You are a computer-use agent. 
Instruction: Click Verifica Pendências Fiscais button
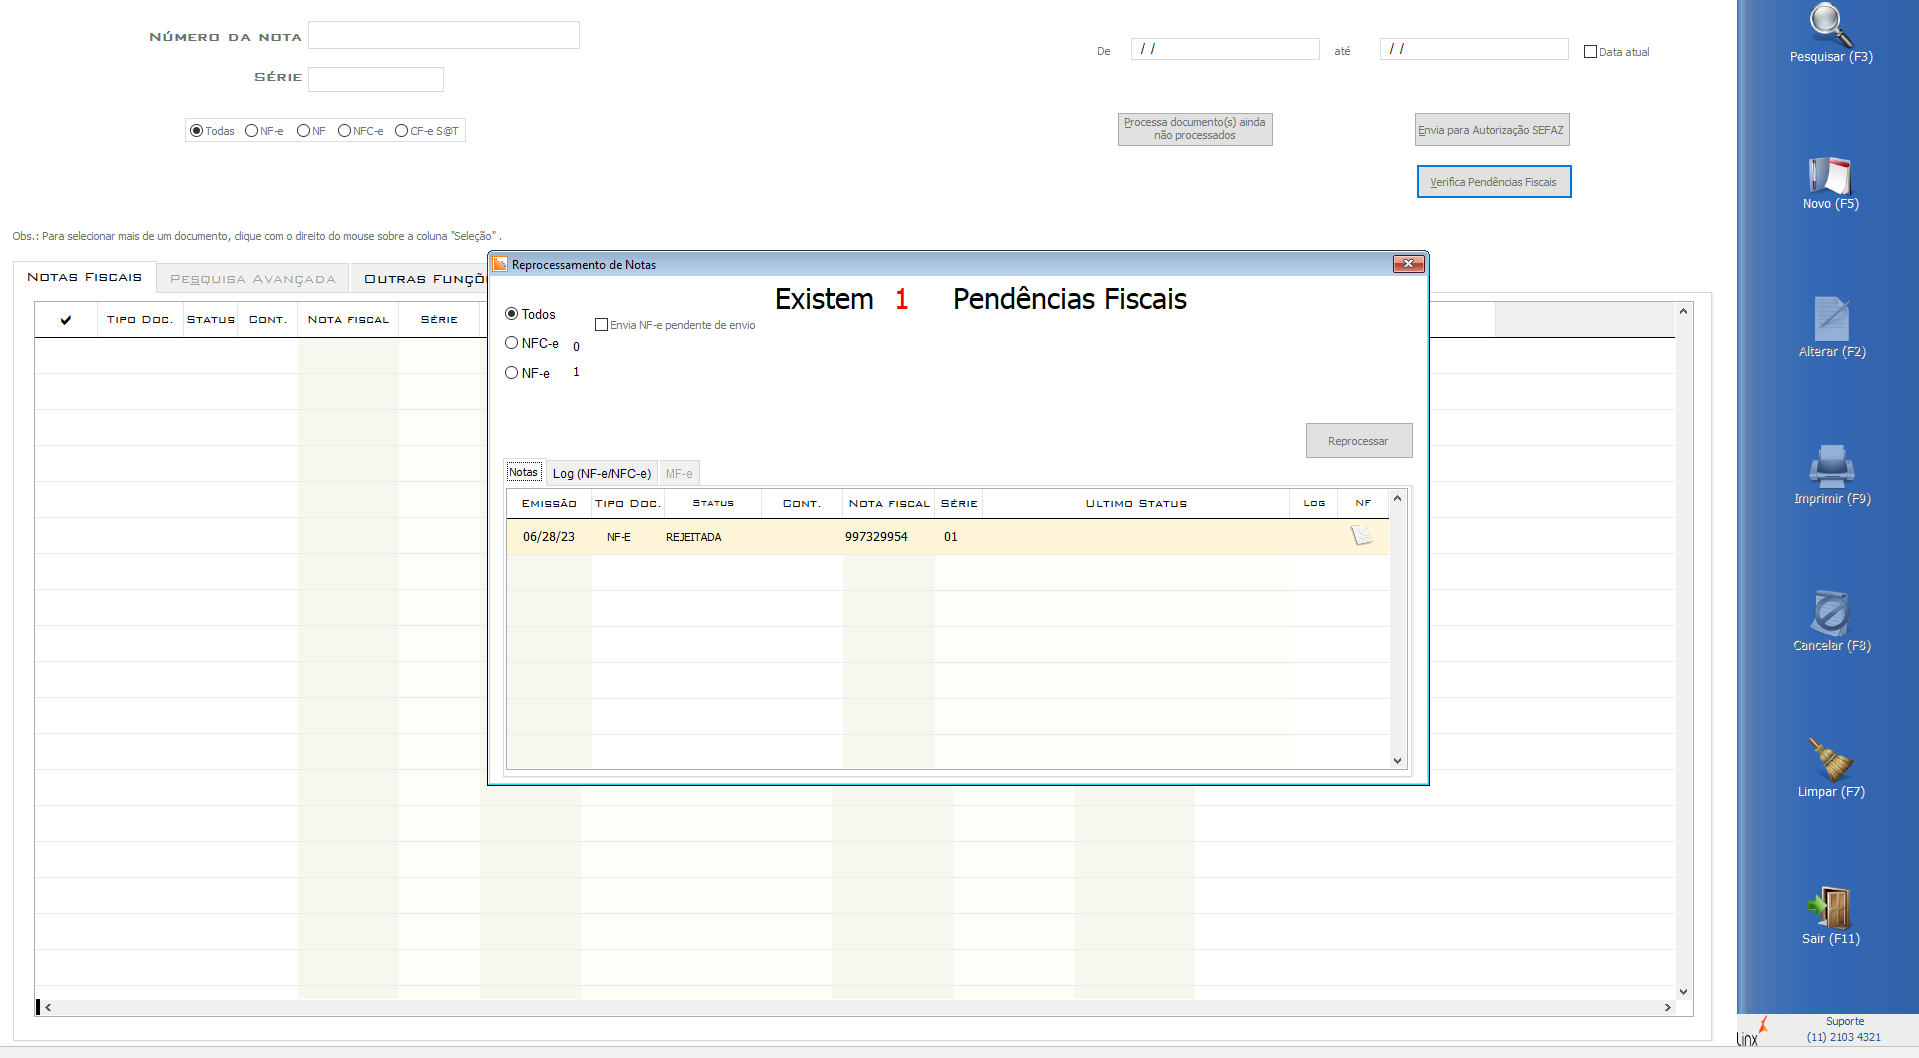pos(1493,182)
